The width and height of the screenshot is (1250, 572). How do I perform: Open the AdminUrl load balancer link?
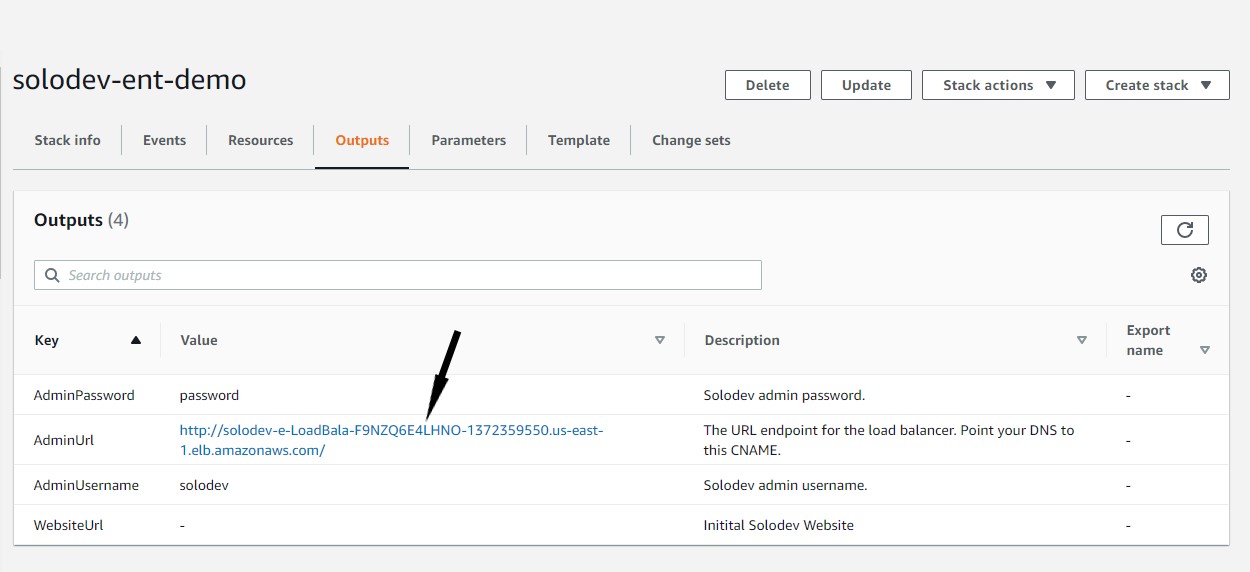(392, 440)
